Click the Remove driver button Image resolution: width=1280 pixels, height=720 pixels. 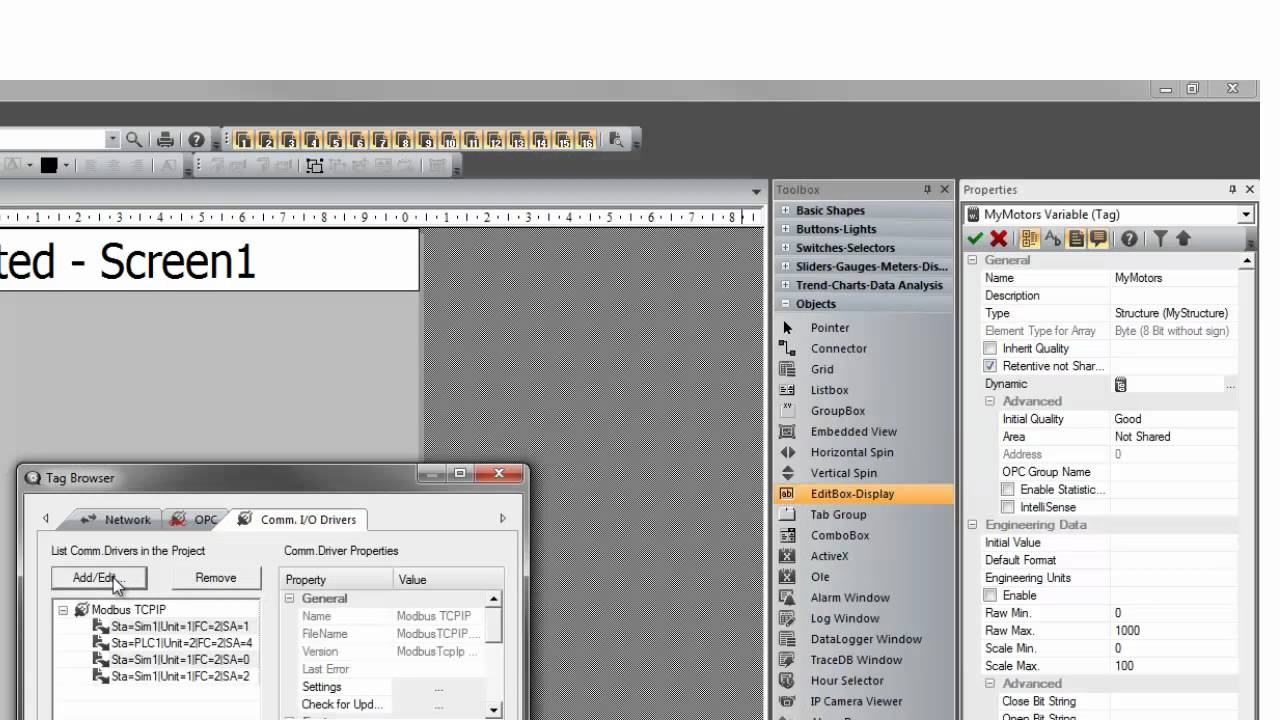[216, 578]
